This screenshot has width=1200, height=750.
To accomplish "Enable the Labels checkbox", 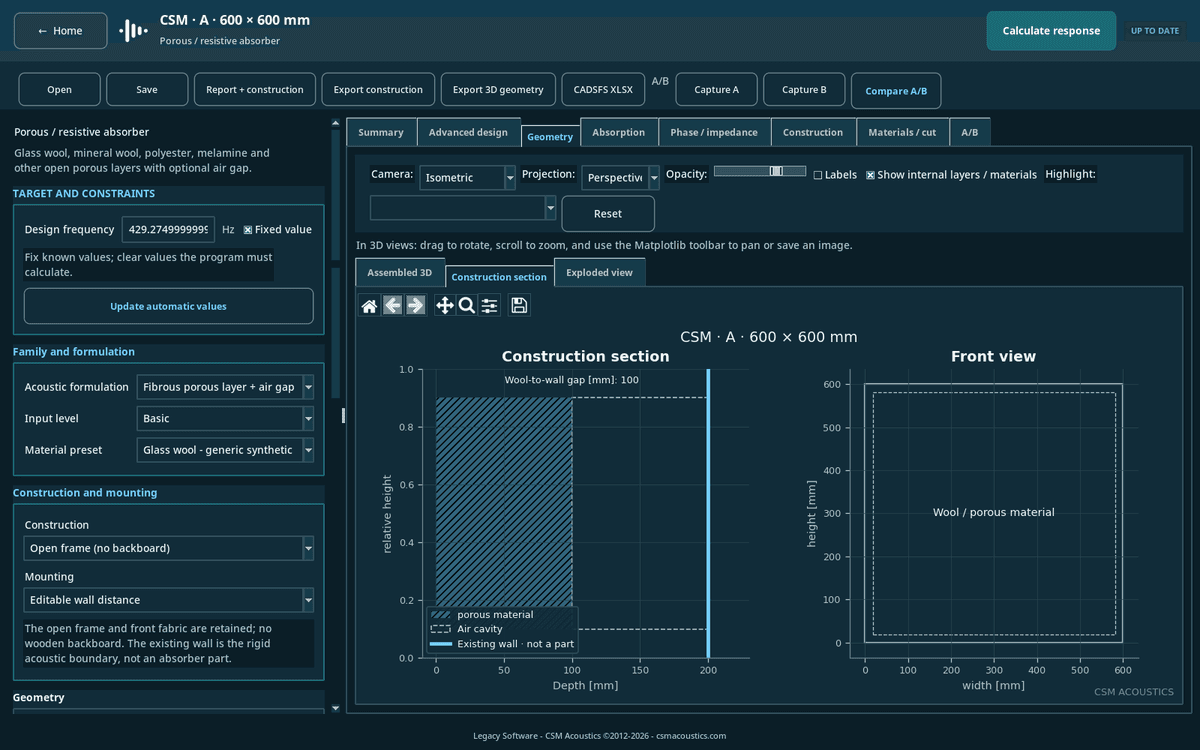I will [818, 175].
